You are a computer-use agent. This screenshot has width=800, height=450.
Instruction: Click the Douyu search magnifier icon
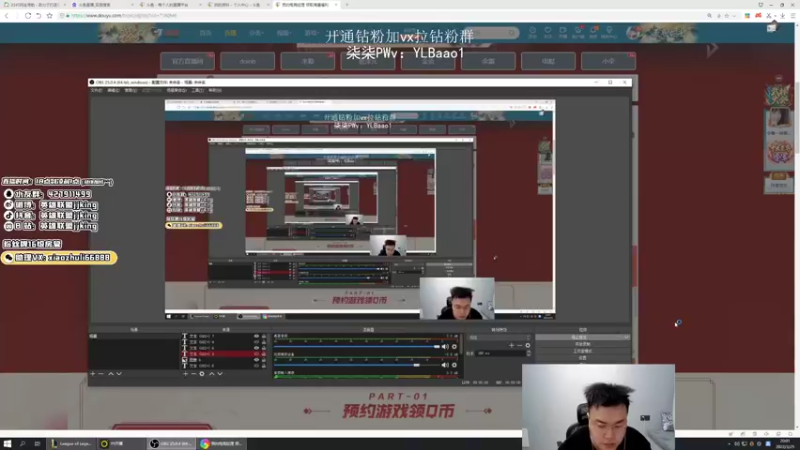click(x=512, y=33)
